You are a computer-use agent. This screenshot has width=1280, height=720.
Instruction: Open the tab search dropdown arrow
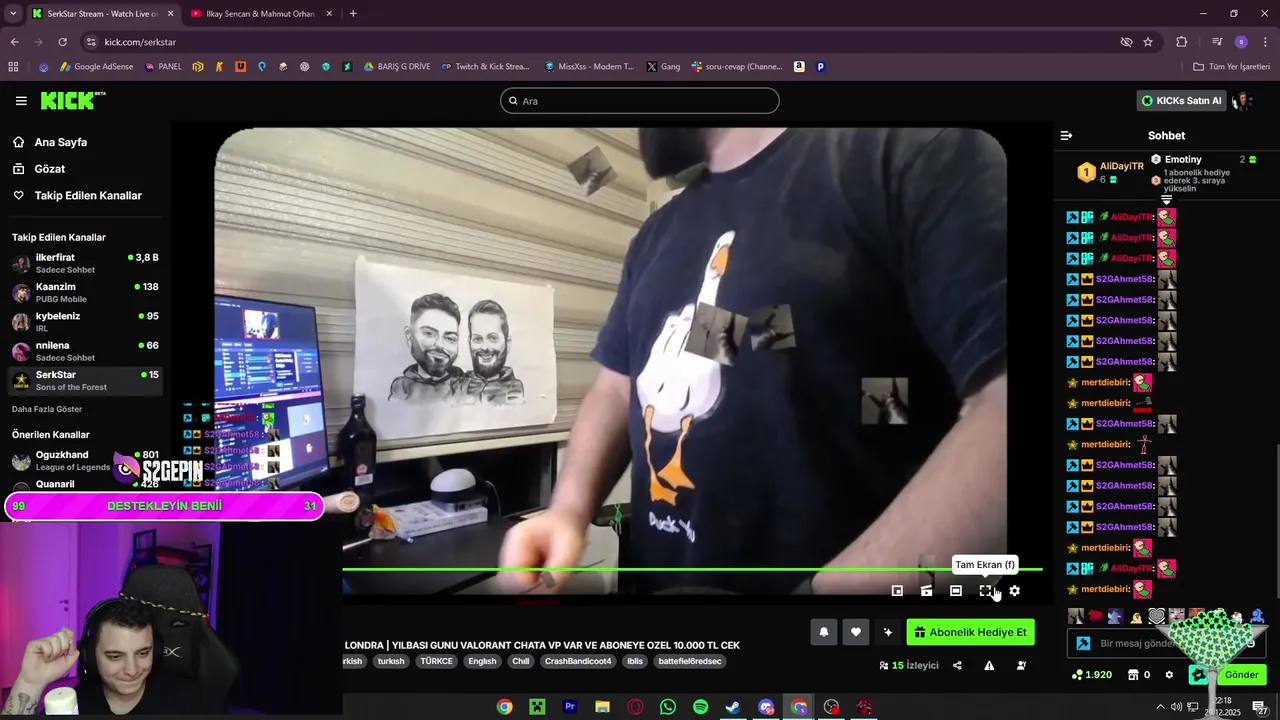(x=13, y=14)
